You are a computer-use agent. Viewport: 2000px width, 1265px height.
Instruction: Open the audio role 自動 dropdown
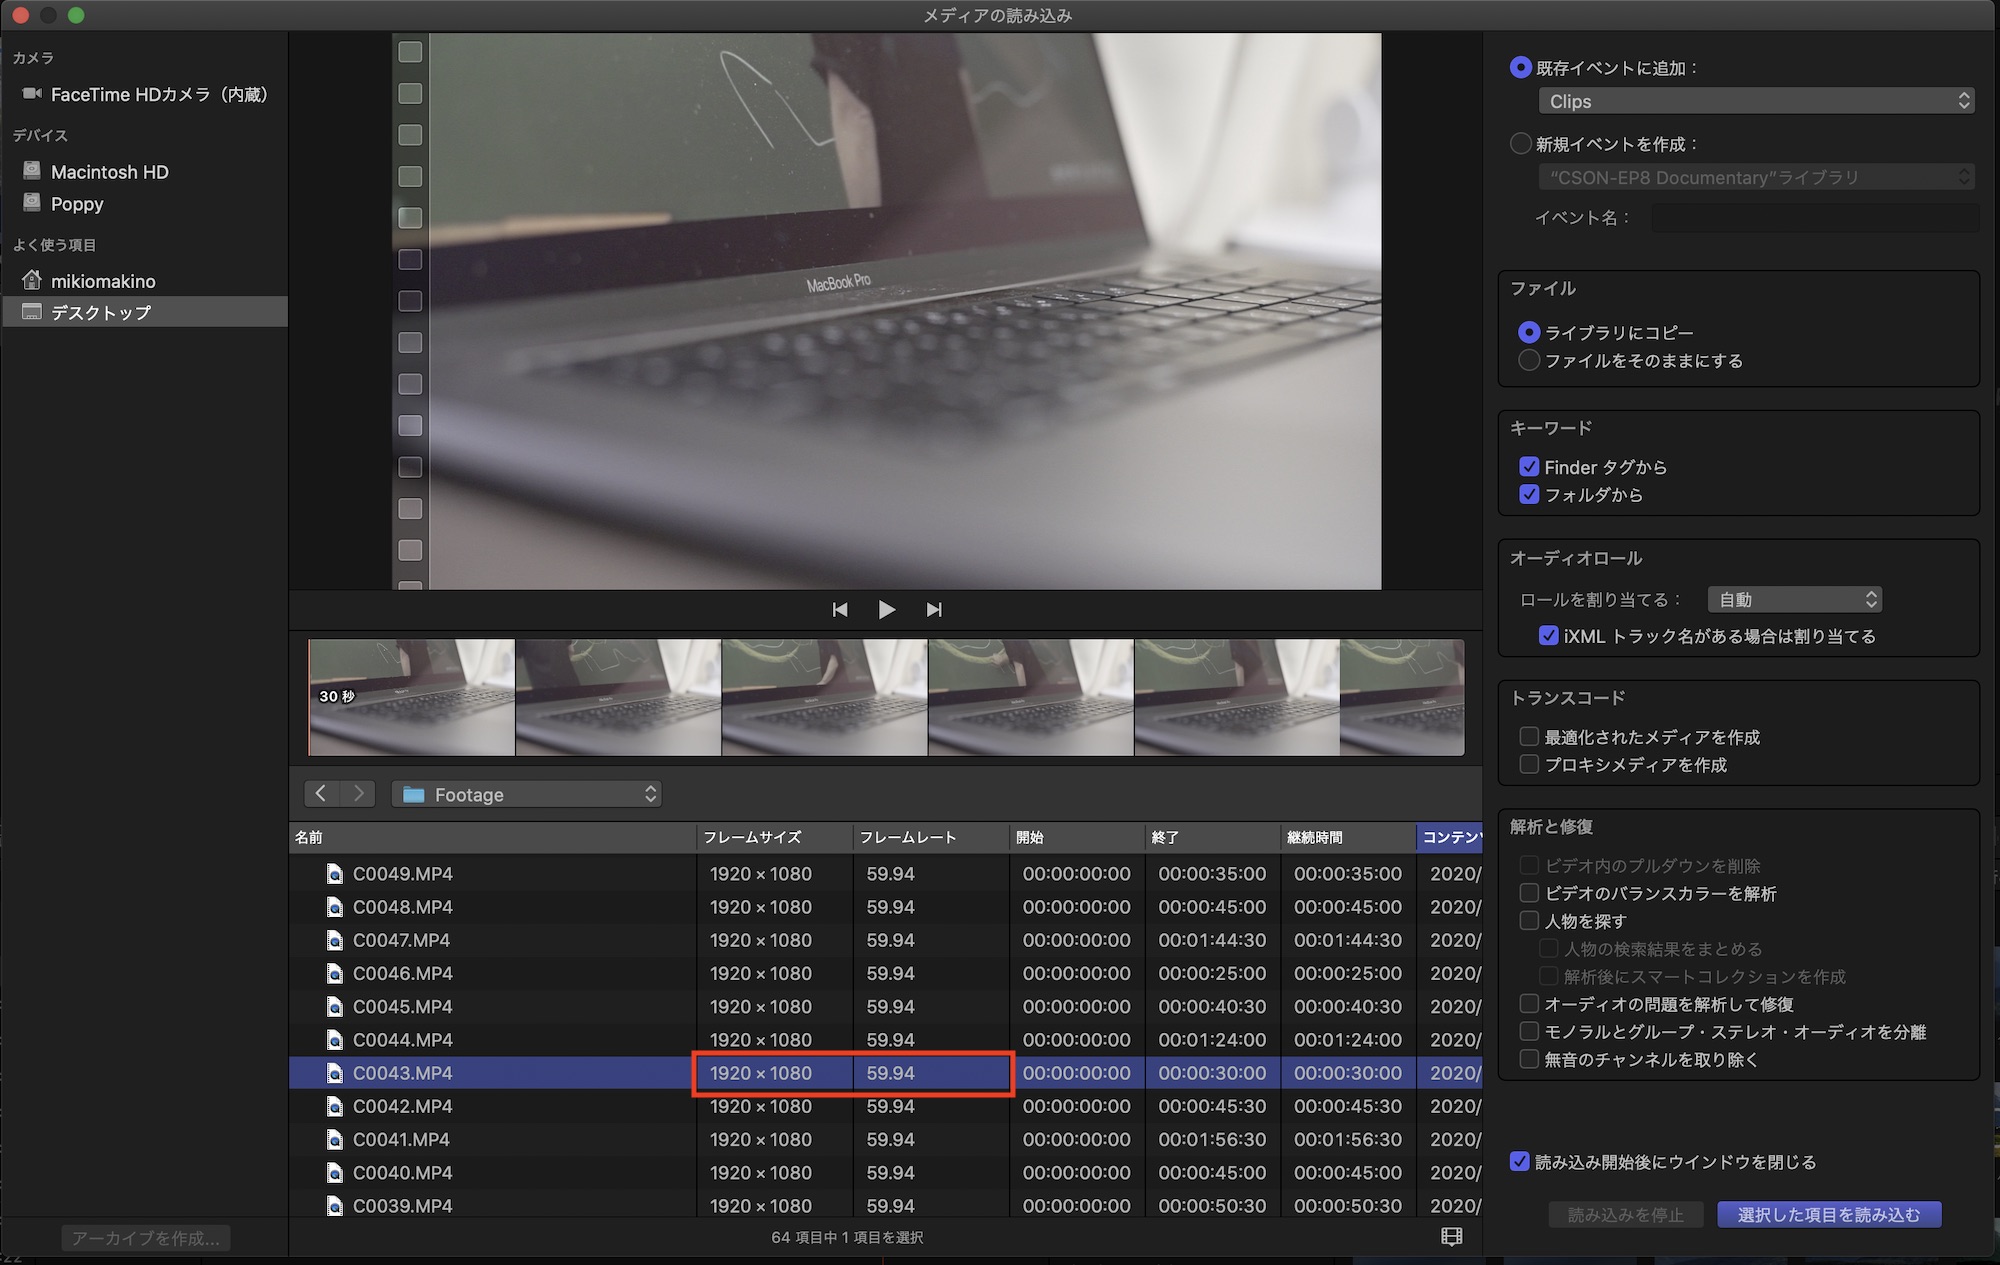coord(1794,599)
